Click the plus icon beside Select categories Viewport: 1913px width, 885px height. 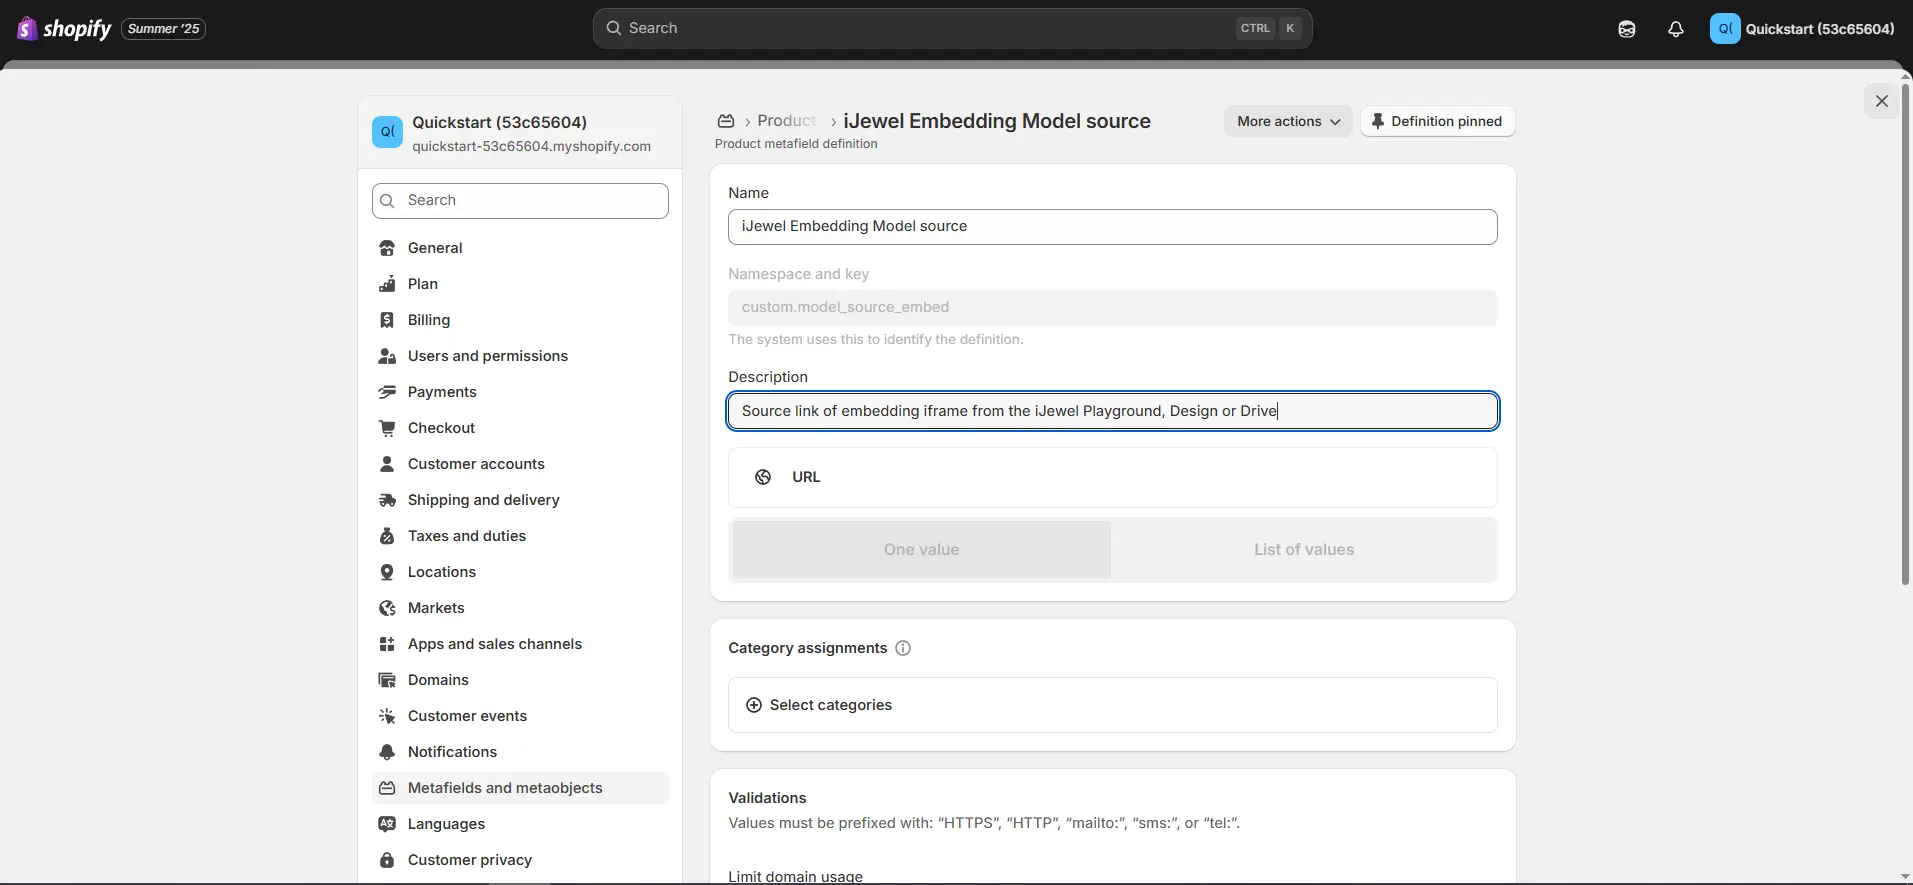[754, 705]
